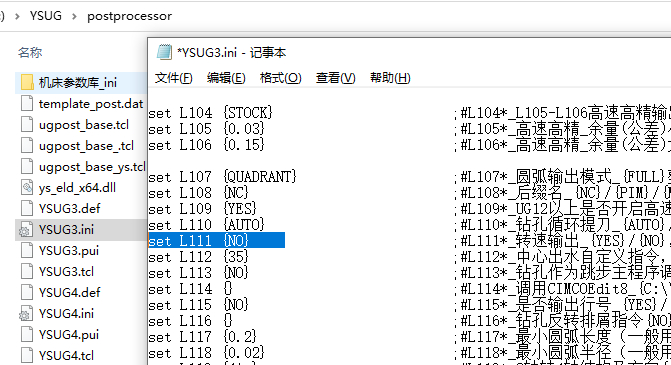Click the ugpost_base.tcl file icon

(27, 124)
